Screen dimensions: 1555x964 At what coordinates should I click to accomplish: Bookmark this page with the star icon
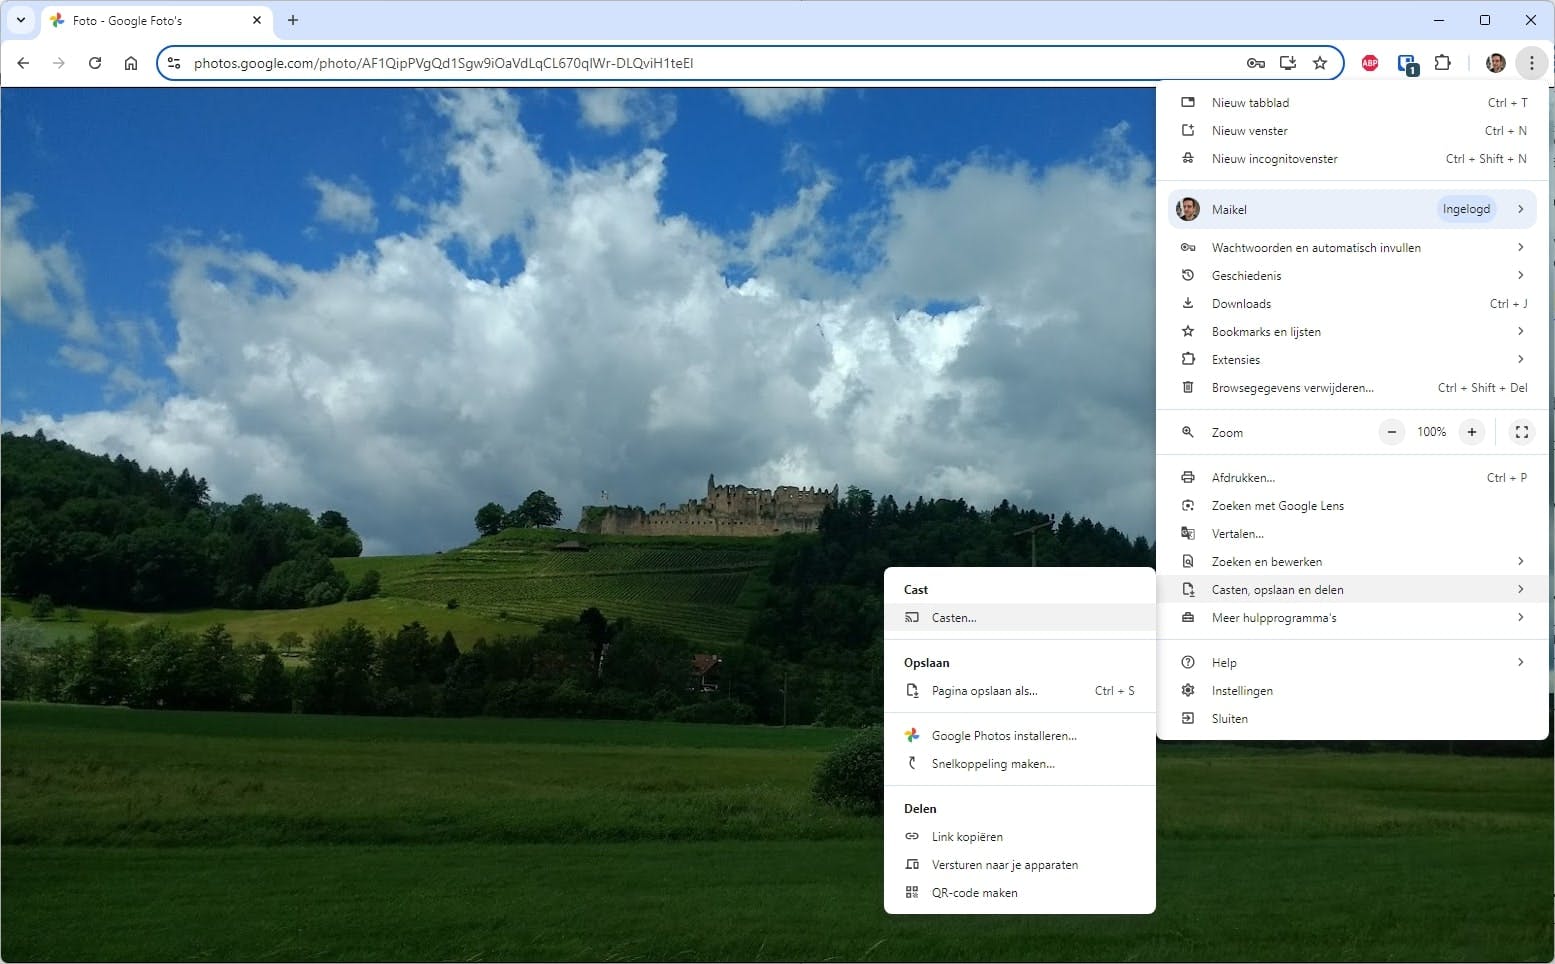(1320, 63)
